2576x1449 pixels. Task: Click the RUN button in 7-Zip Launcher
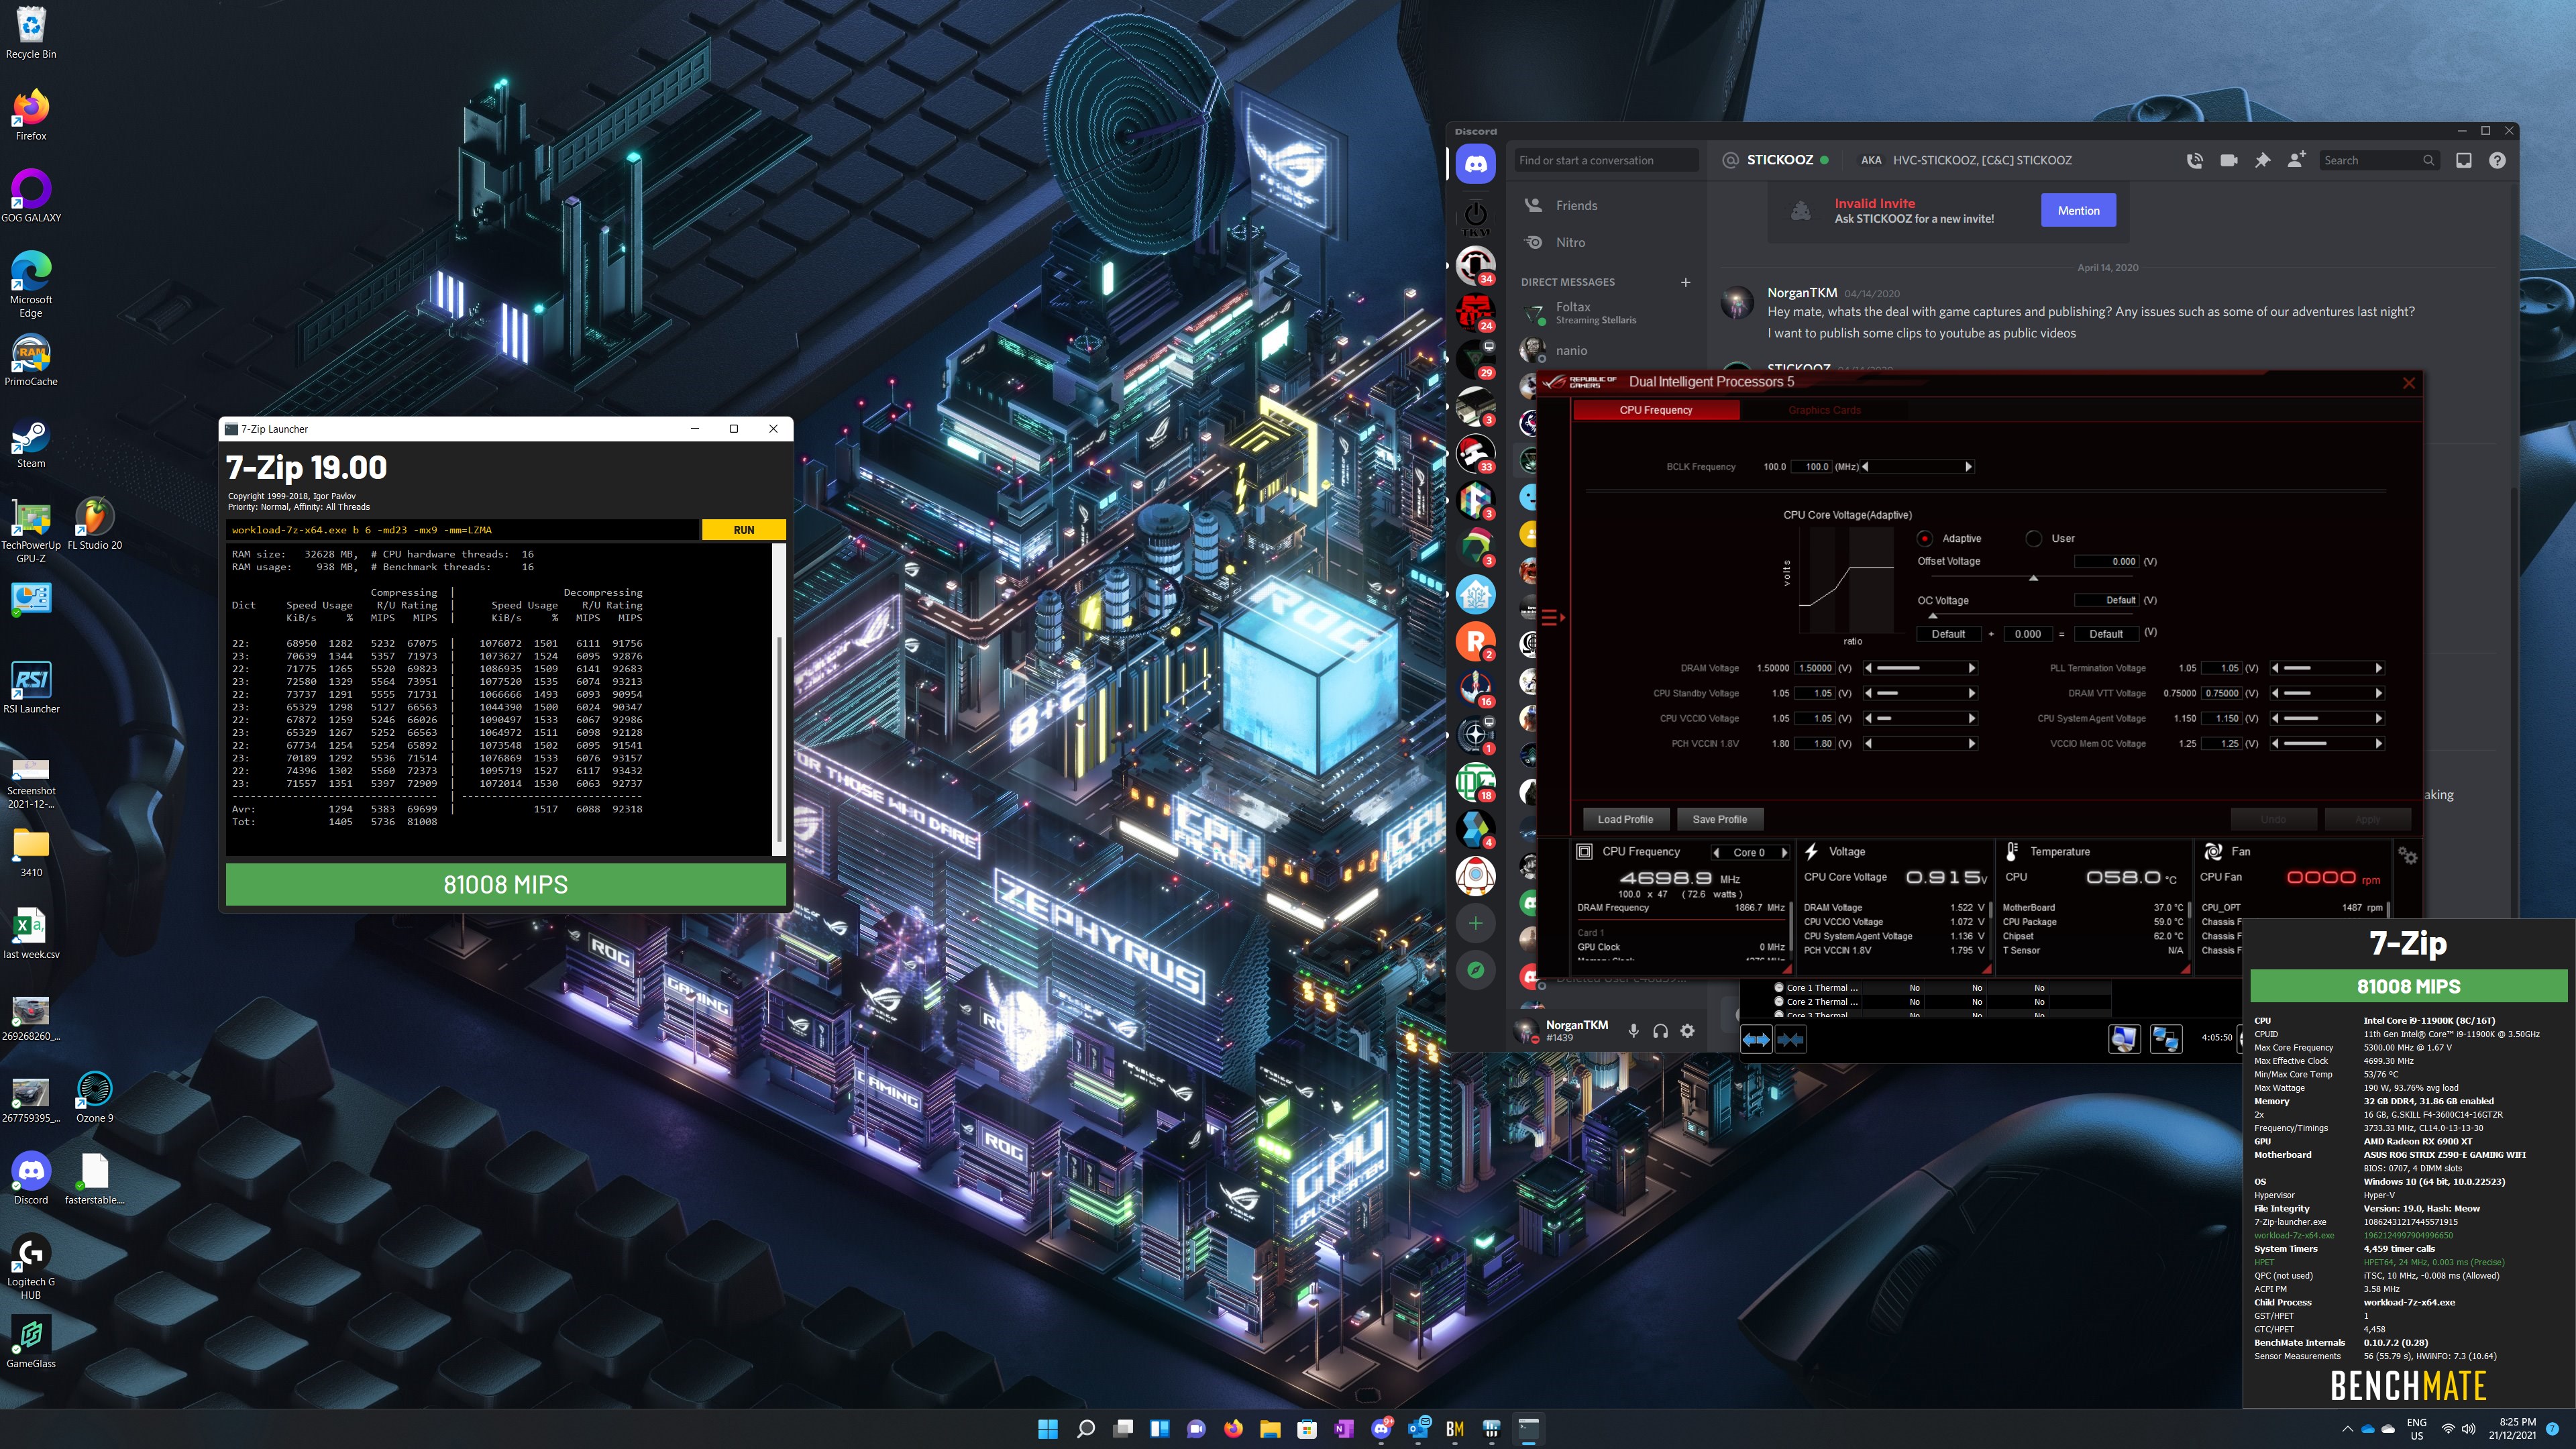tap(744, 530)
